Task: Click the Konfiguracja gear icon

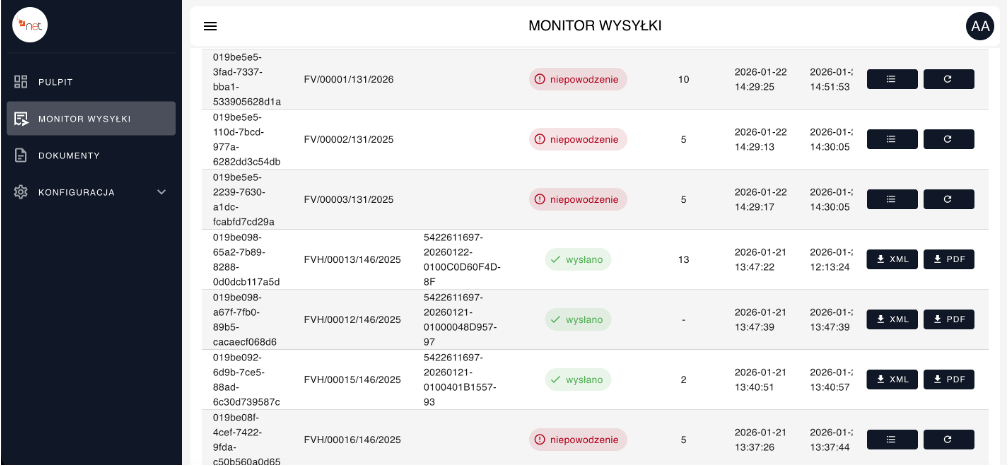Action: click(x=20, y=192)
